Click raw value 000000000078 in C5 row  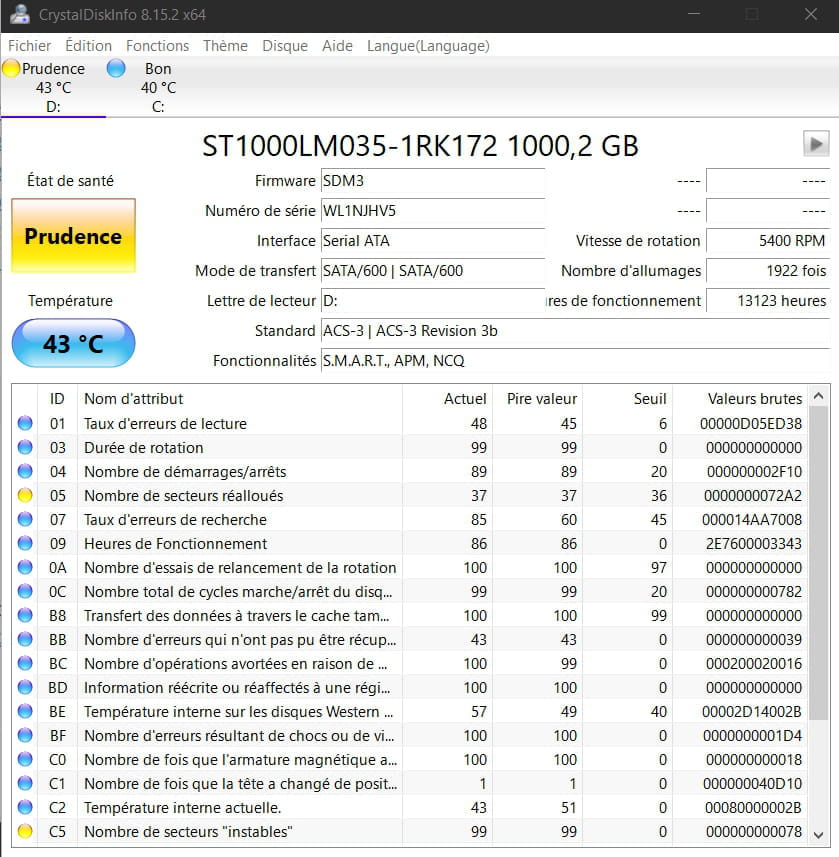pyautogui.click(x=754, y=832)
